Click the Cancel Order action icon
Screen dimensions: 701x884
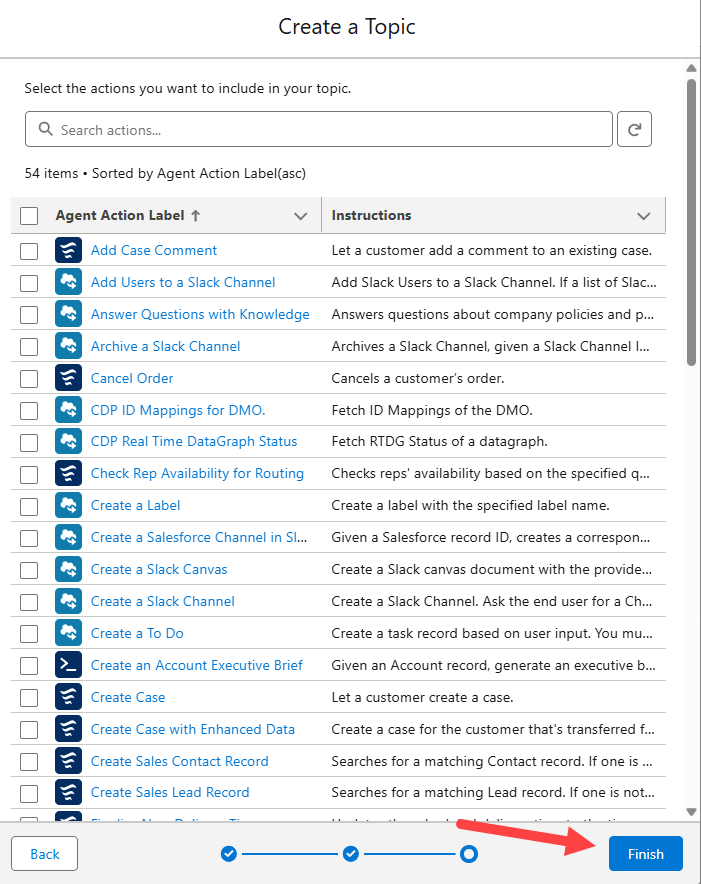click(68, 378)
